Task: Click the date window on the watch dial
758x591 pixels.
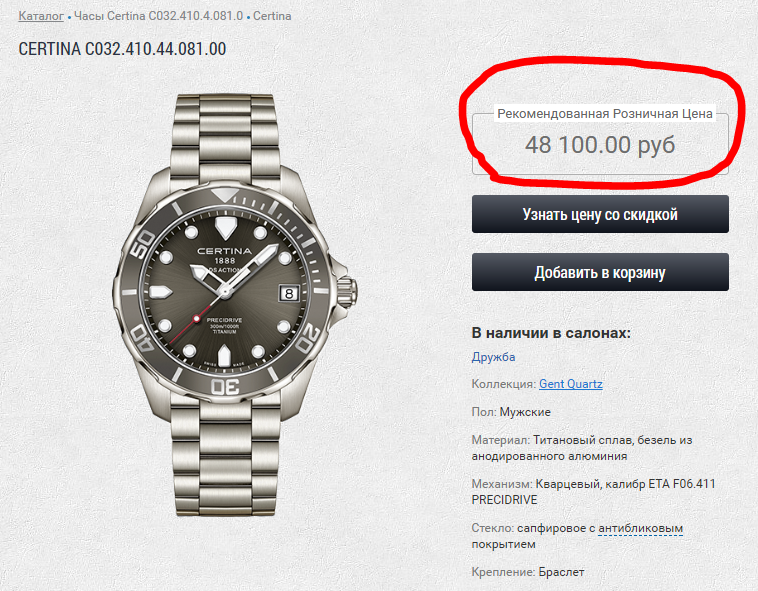Action: (288, 293)
